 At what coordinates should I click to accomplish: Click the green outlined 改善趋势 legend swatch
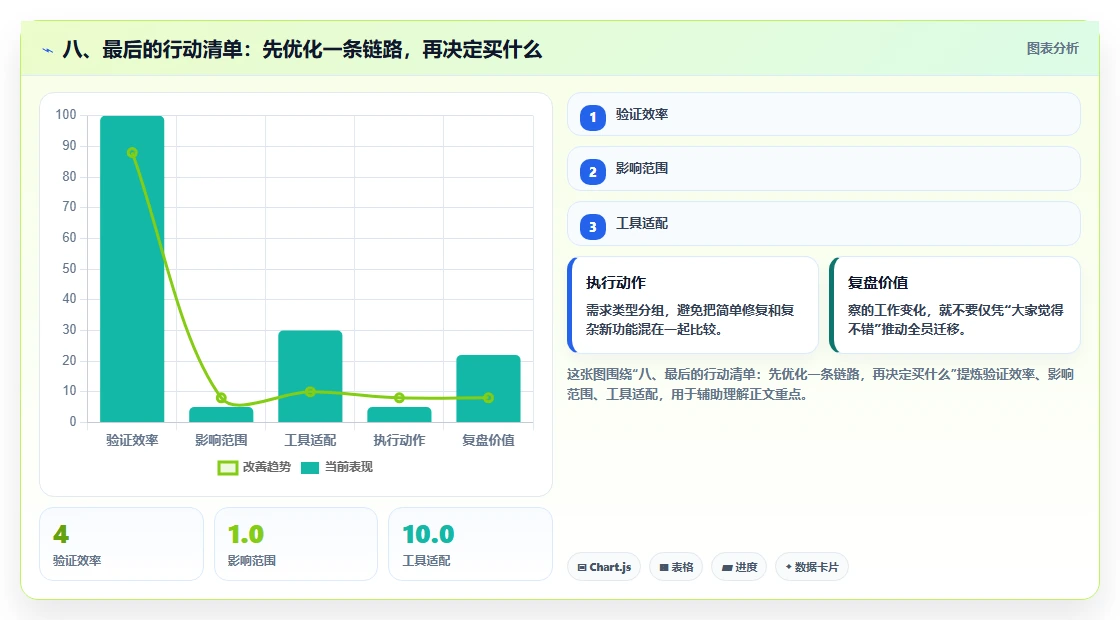tap(228, 468)
